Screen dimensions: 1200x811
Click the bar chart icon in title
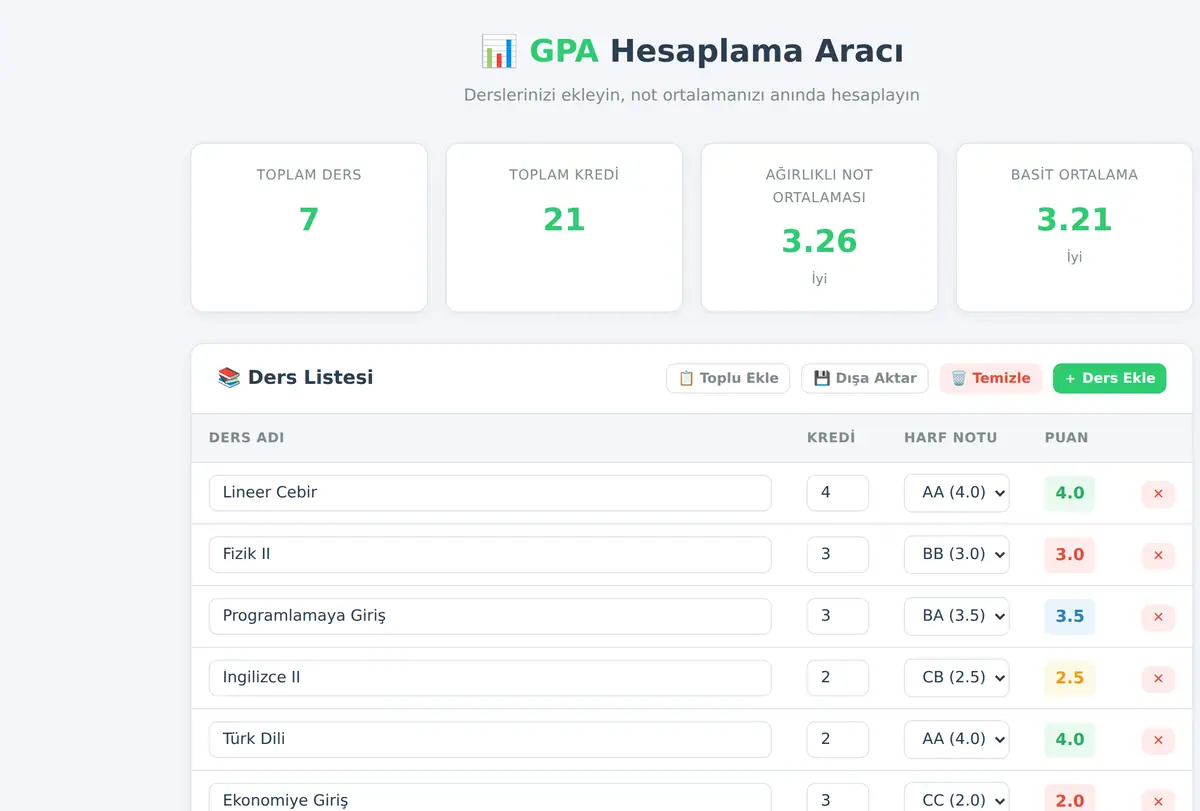point(498,51)
